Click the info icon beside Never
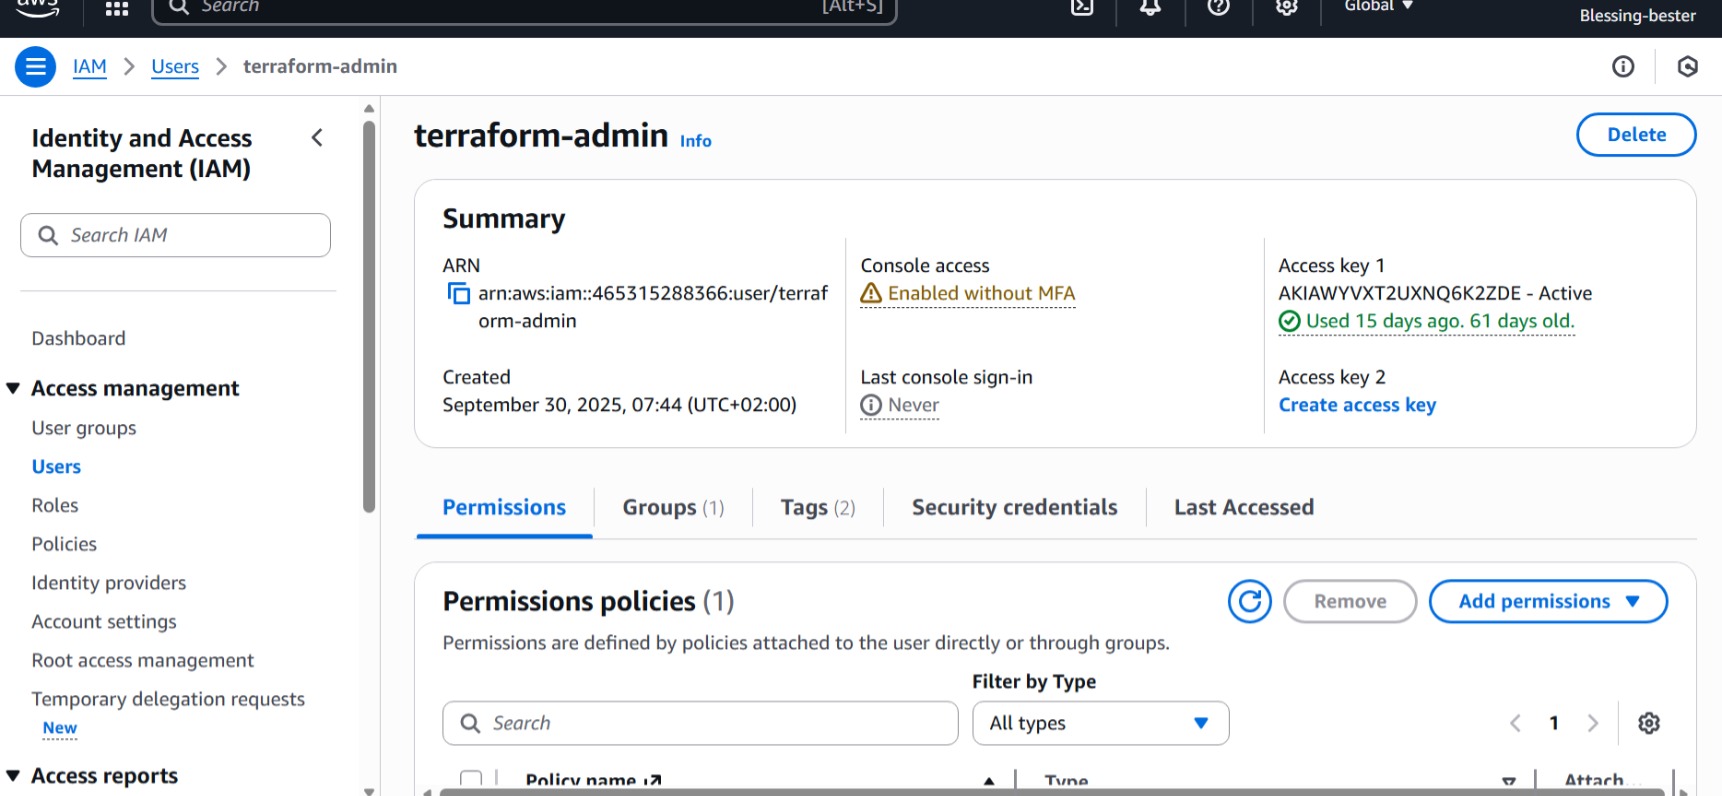 pyautogui.click(x=871, y=405)
